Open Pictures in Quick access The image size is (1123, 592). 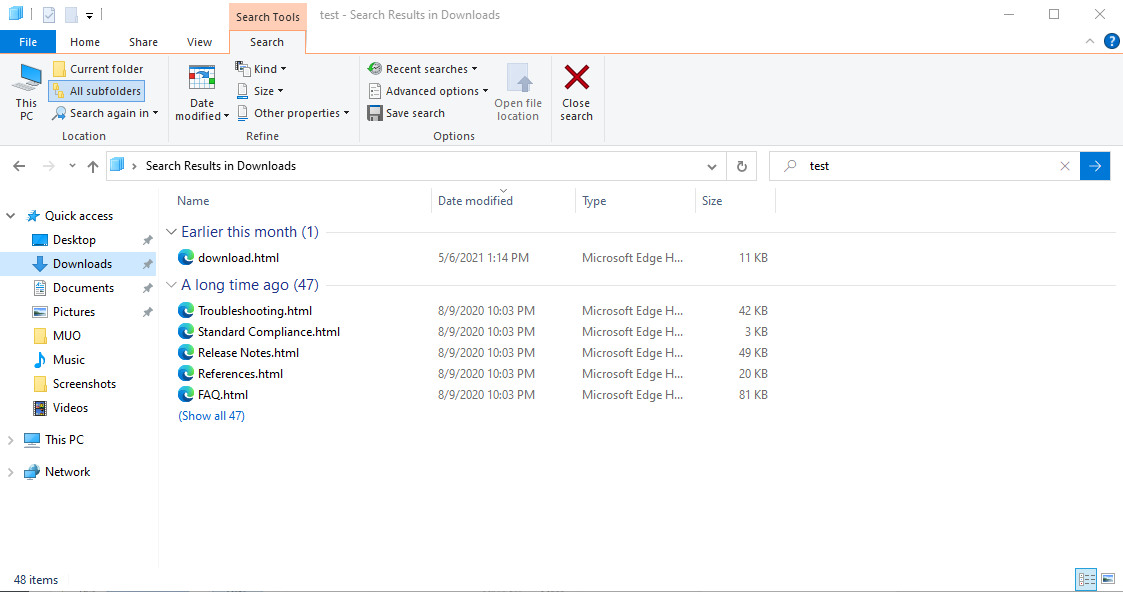coord(74,312)
